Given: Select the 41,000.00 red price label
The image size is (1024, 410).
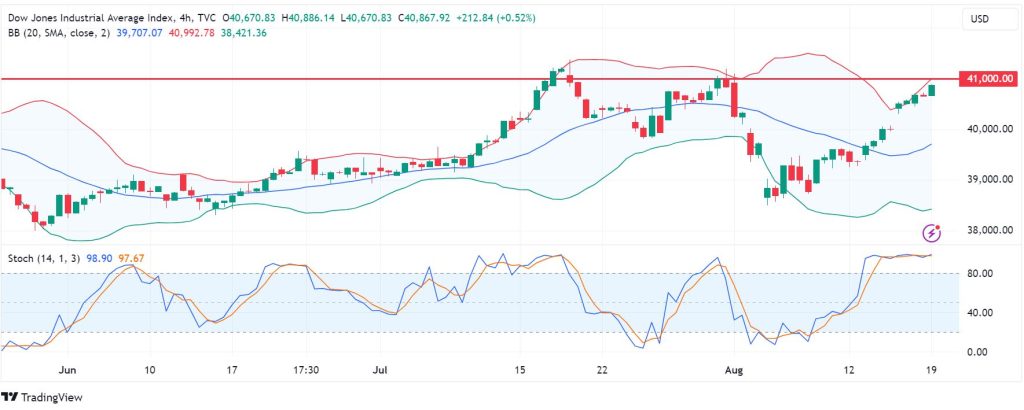Looking at the screenshot, I should (x=989, y=79).
